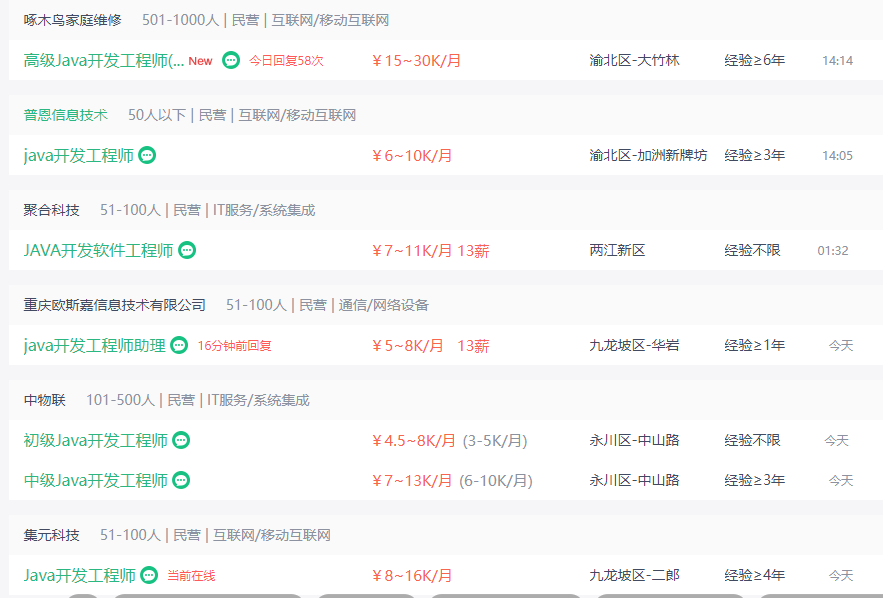883x598 pixels.
Task: Click 重庆欧斯嘉信息技术有限公司 company name
Action: click(x=114, y=305)
